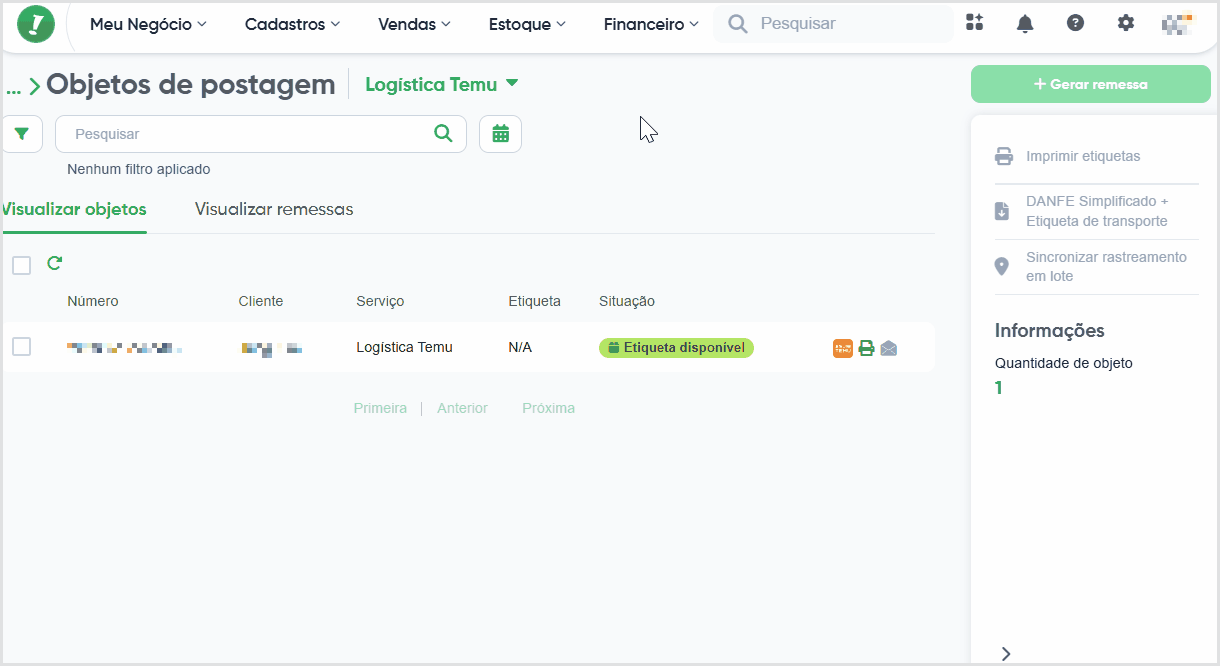Click the Nenhum filtro aplicado text
Viewport: 1220px width, 666px height.
(139, 169)
